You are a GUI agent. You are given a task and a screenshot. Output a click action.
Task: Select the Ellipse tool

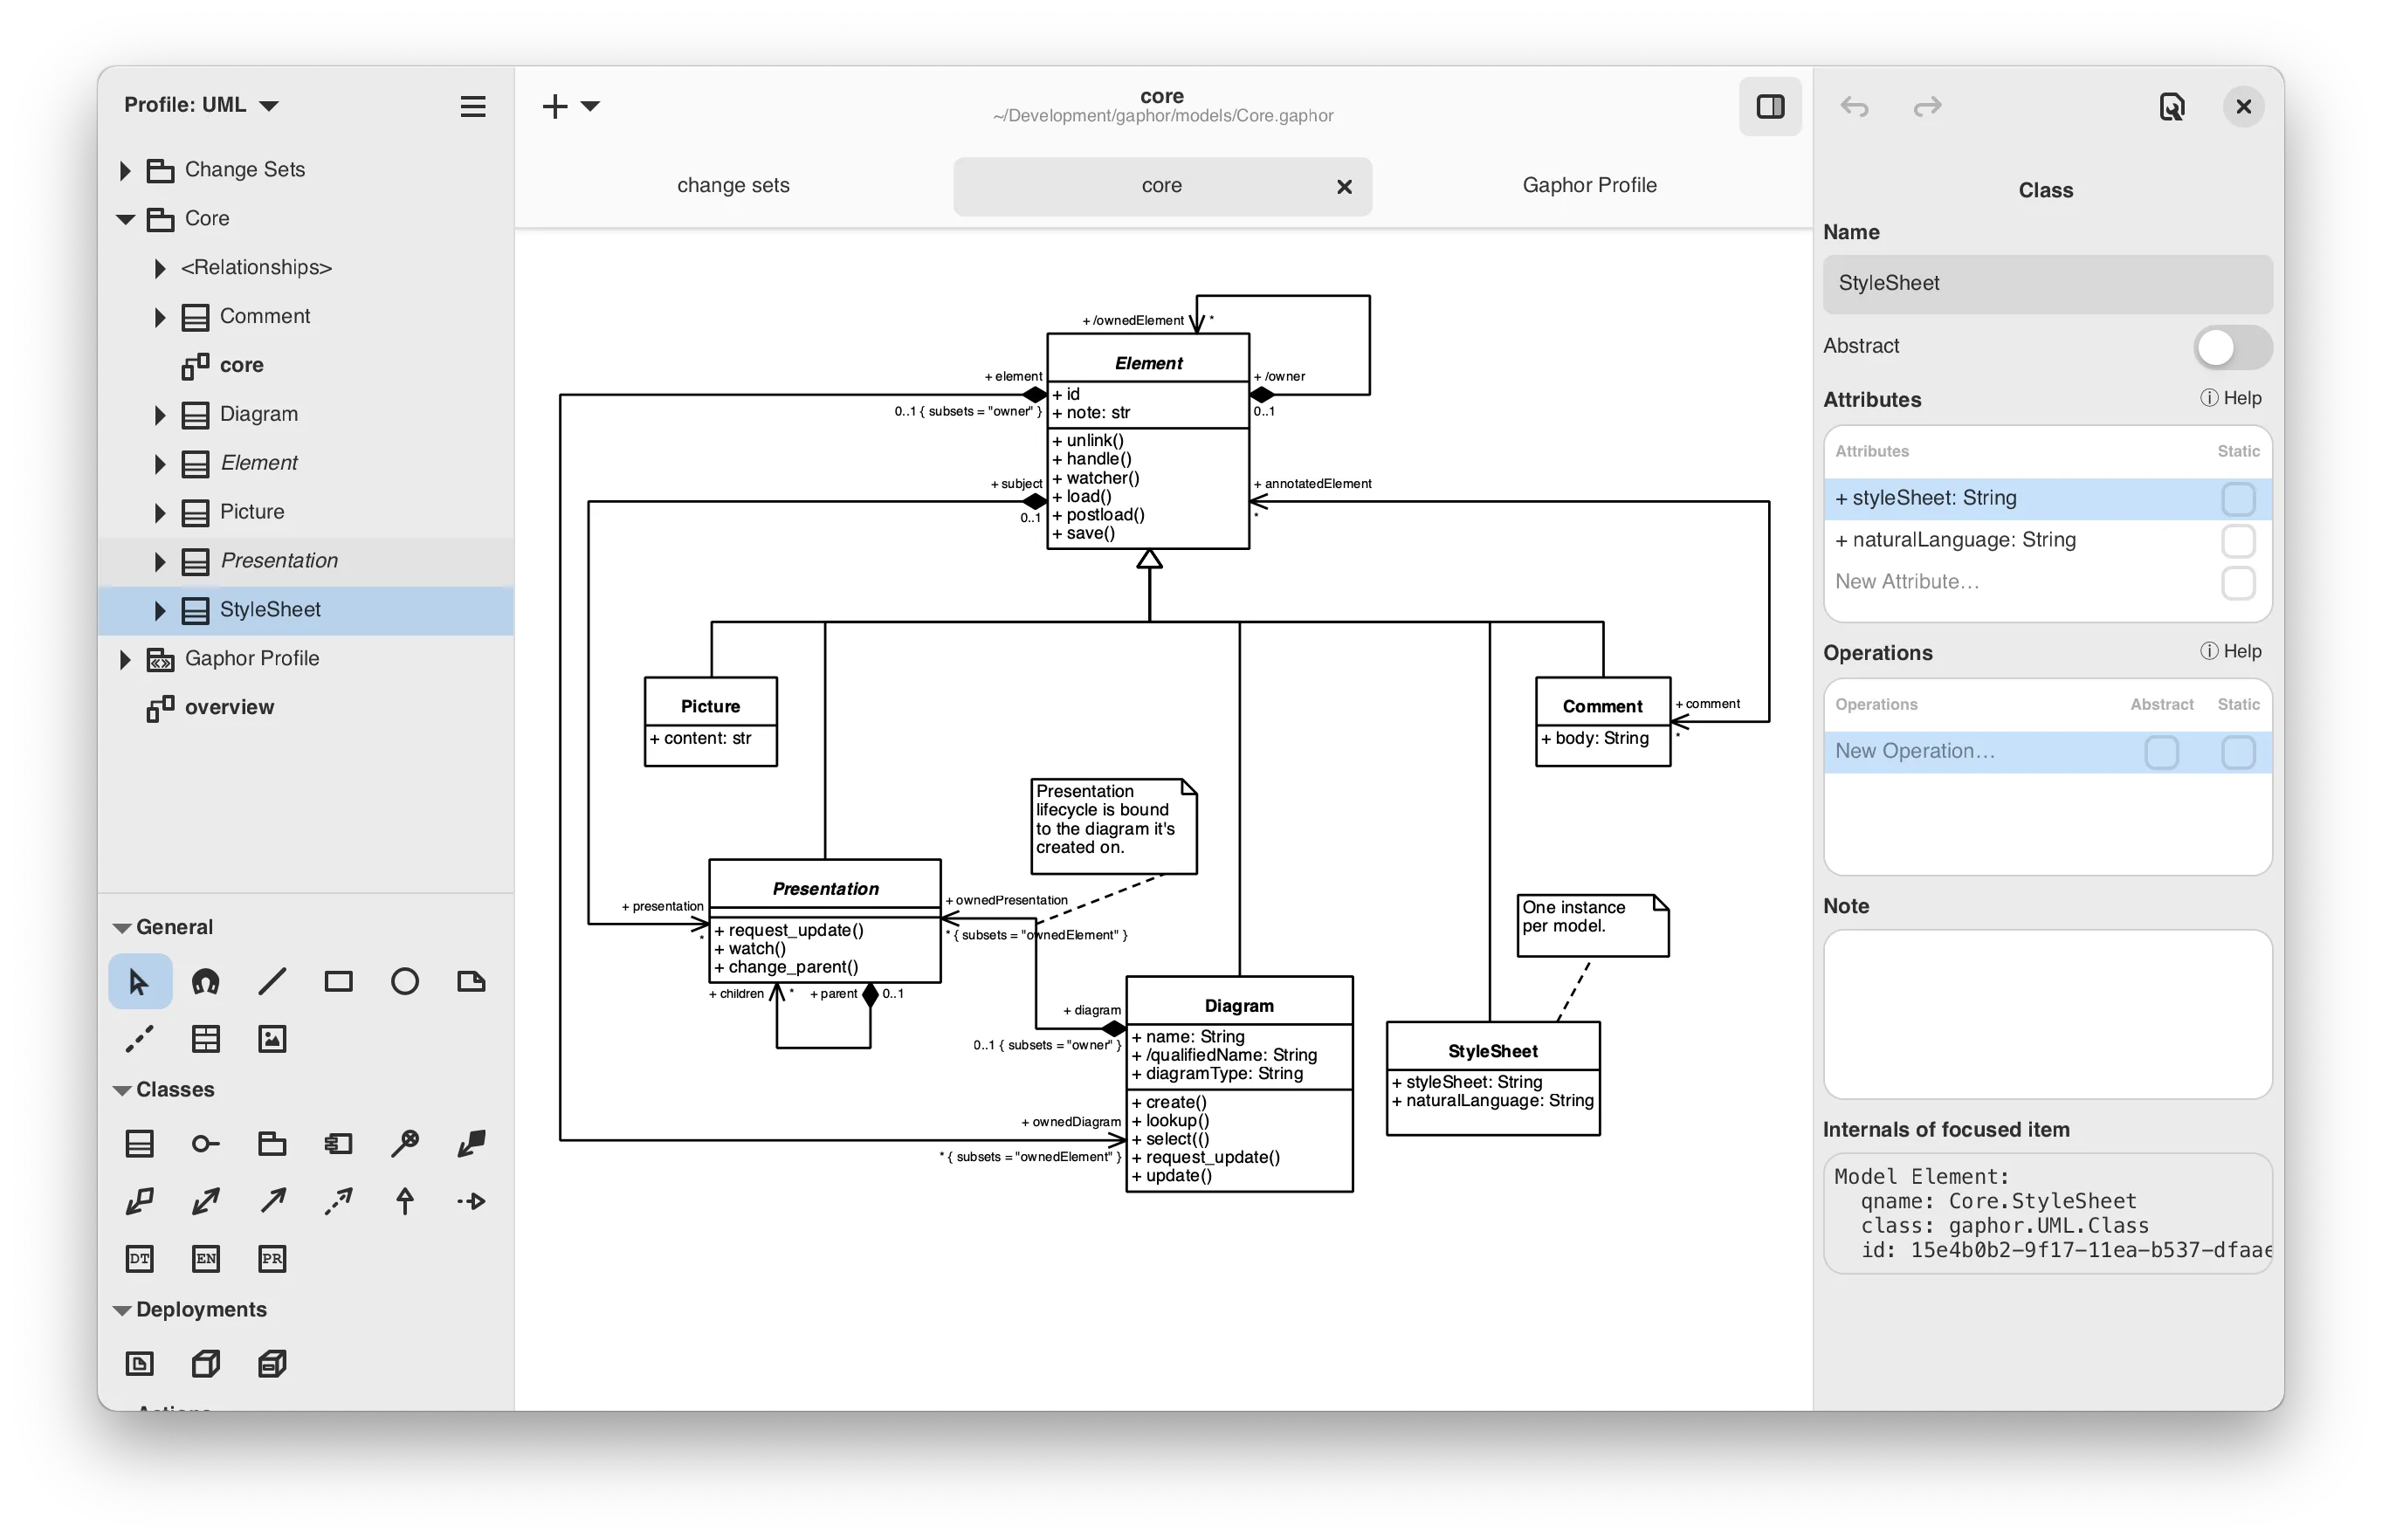404,981
